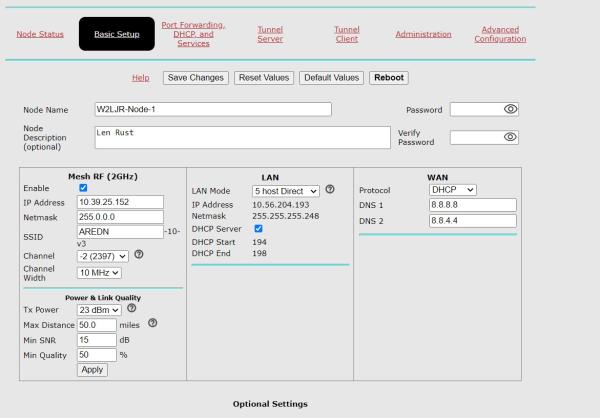Image resolution: width=600 pixels, height=418 pixels.
Task: Open the Tx Power help icon
Action: click(131, 308)
